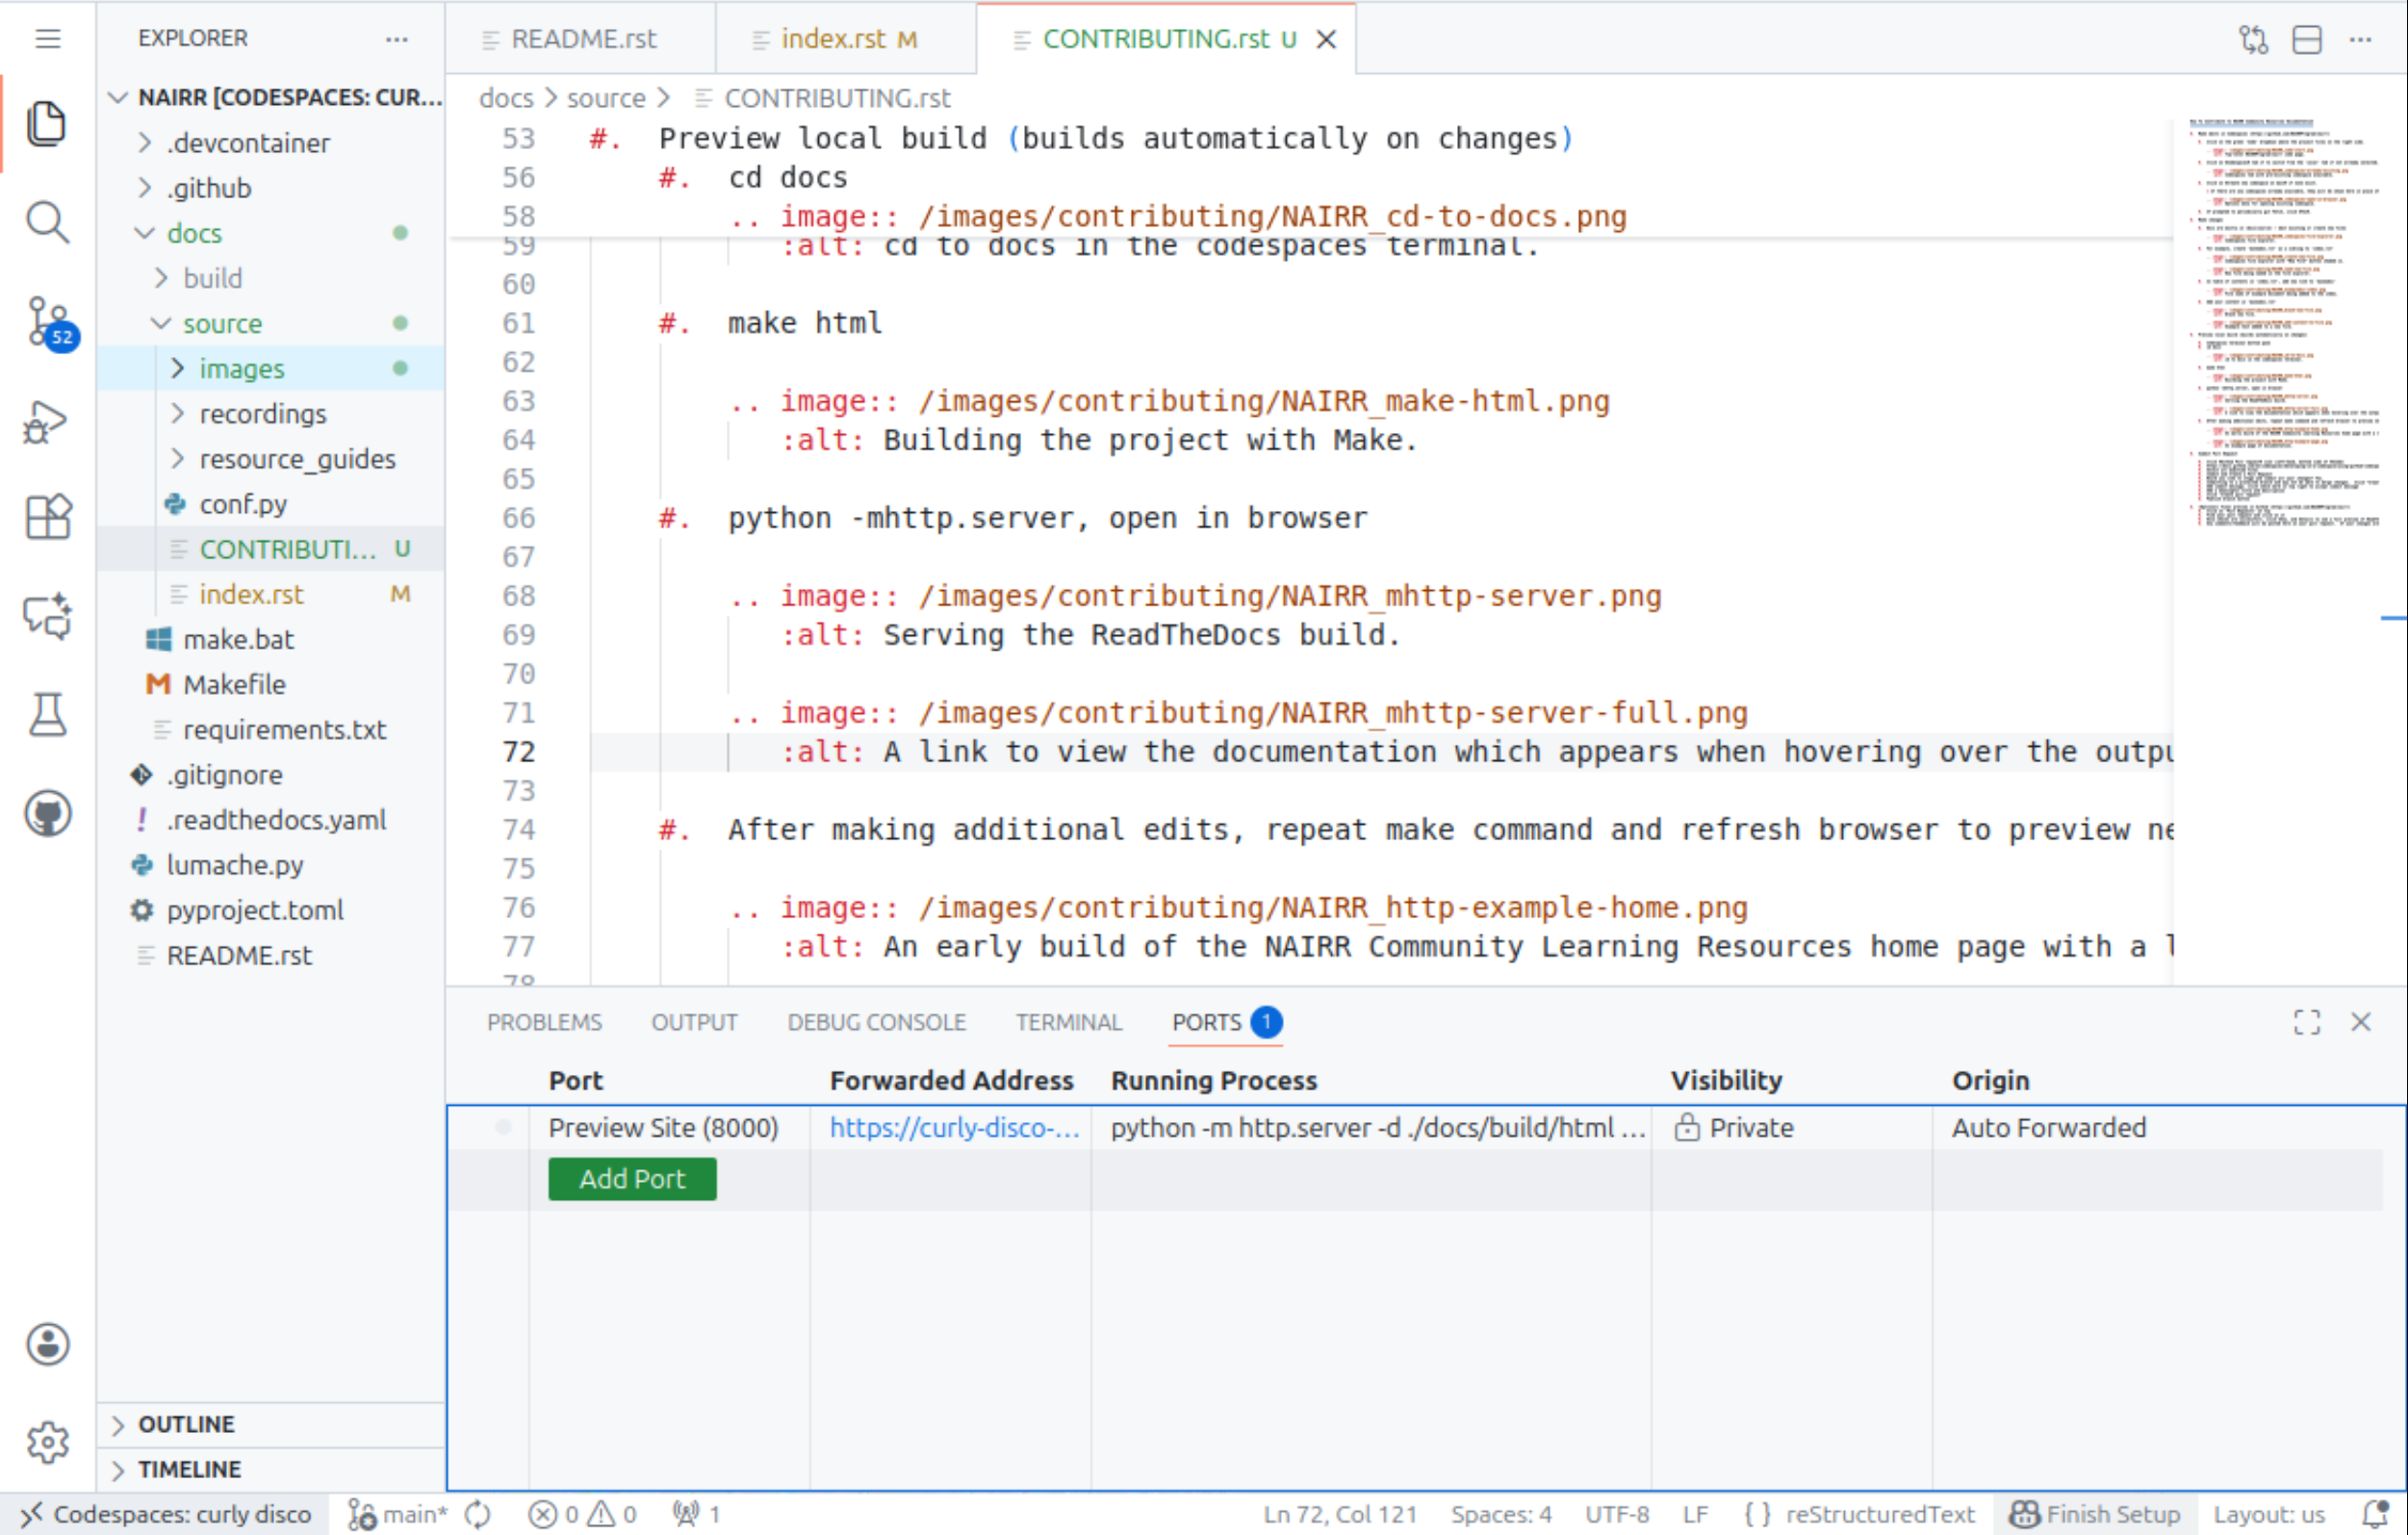Open the PROBLEMS panel tab

point(544,1022)
